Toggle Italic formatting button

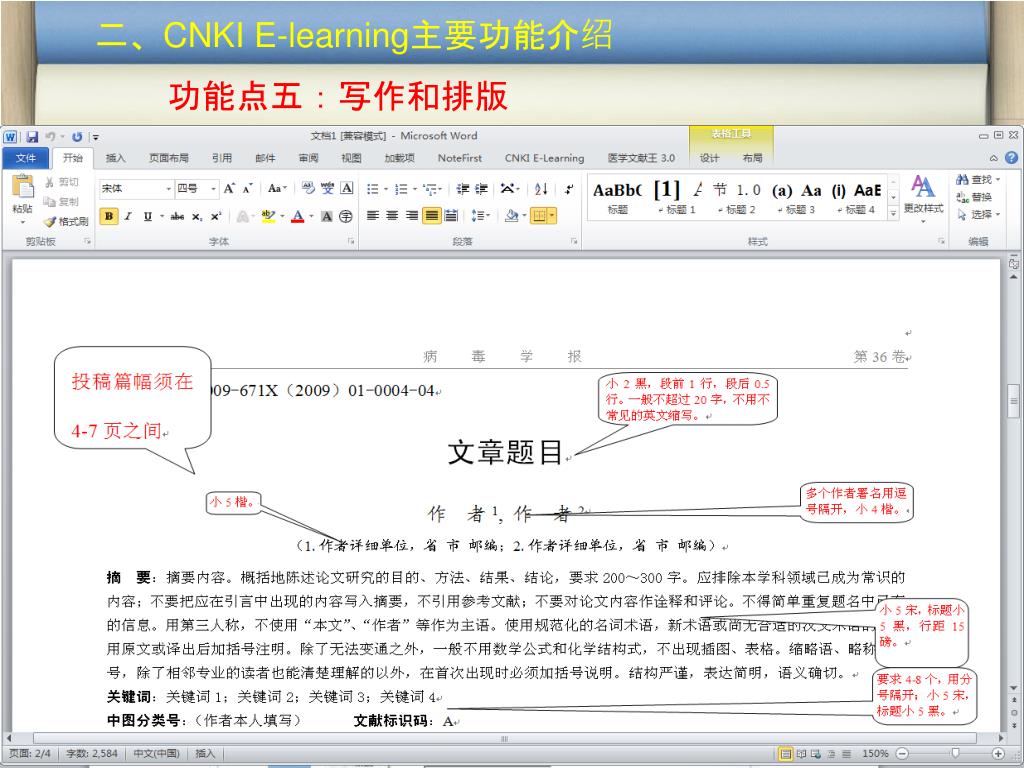click(x=129, y=216)
